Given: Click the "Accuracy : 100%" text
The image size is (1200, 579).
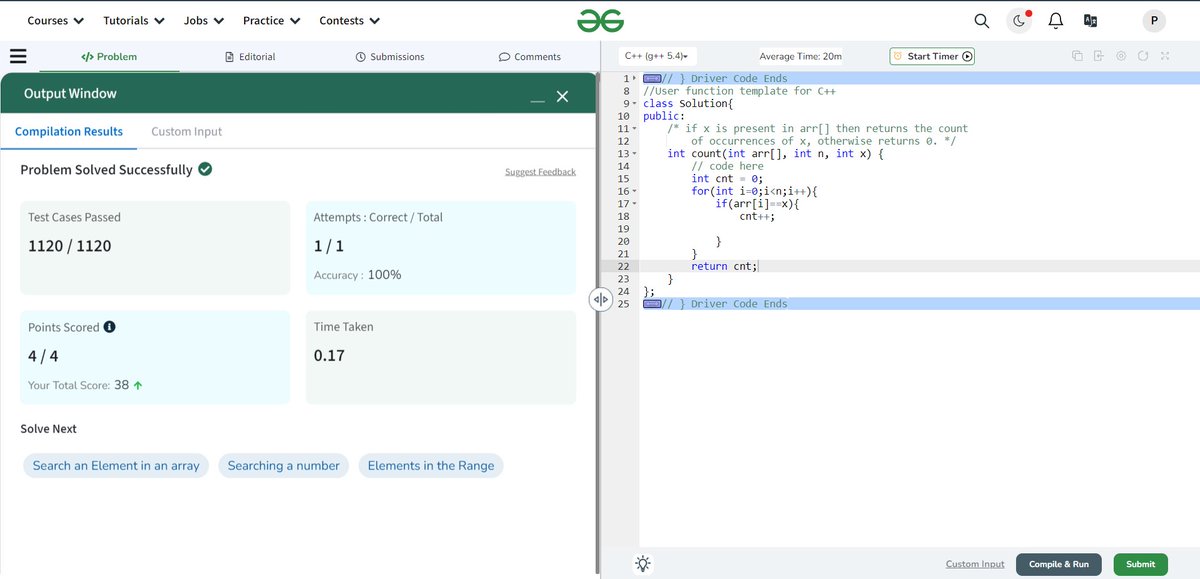Looking at the screenshot, I should pos(357,274).
